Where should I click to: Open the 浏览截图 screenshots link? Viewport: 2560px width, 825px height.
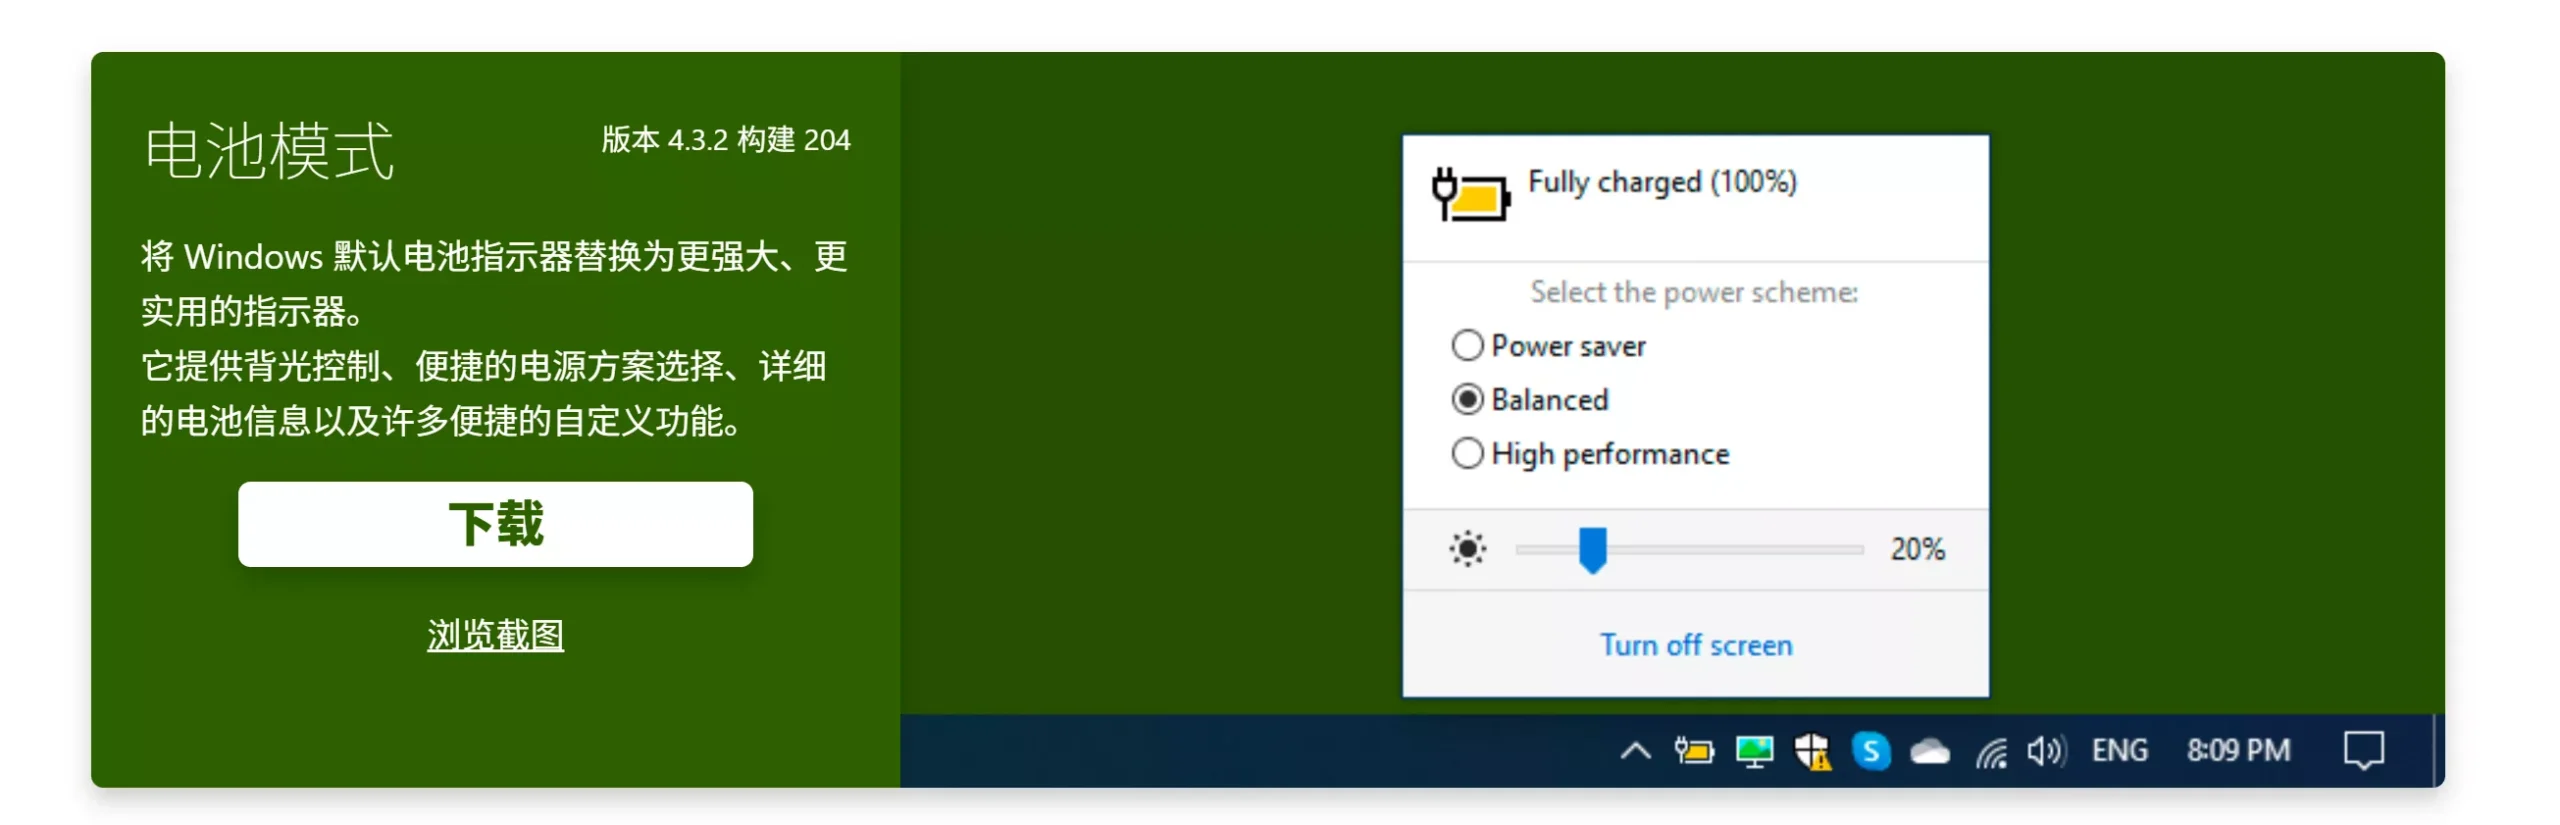pos(495,634)
